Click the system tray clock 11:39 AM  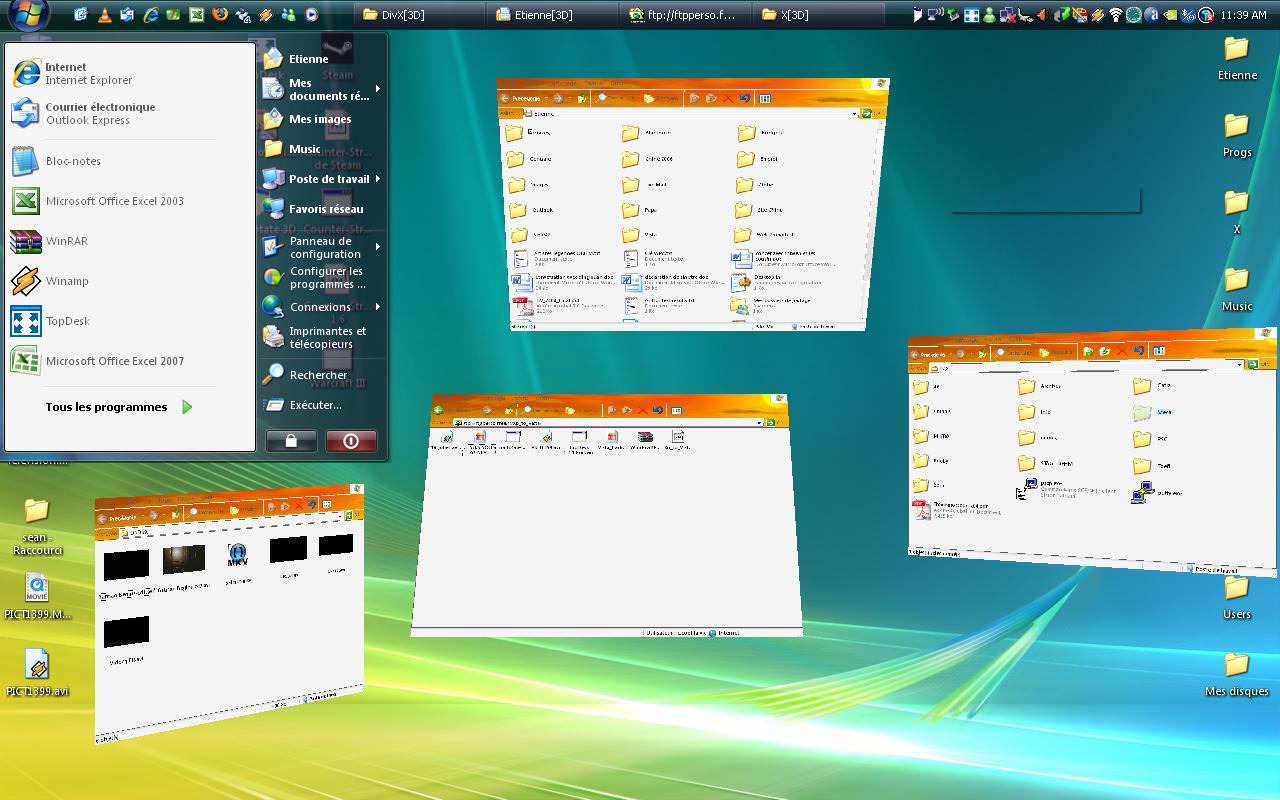pyautogui.click(x=1243, y=15)
